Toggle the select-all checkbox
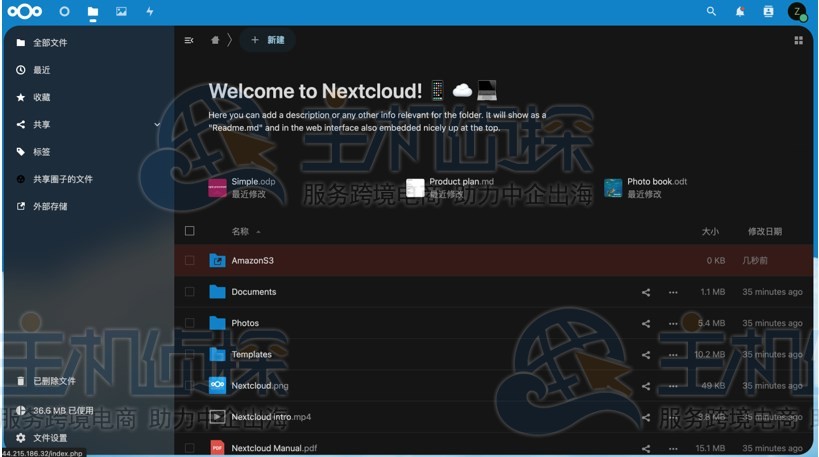The image size is (819, 457). pos(190,231)
